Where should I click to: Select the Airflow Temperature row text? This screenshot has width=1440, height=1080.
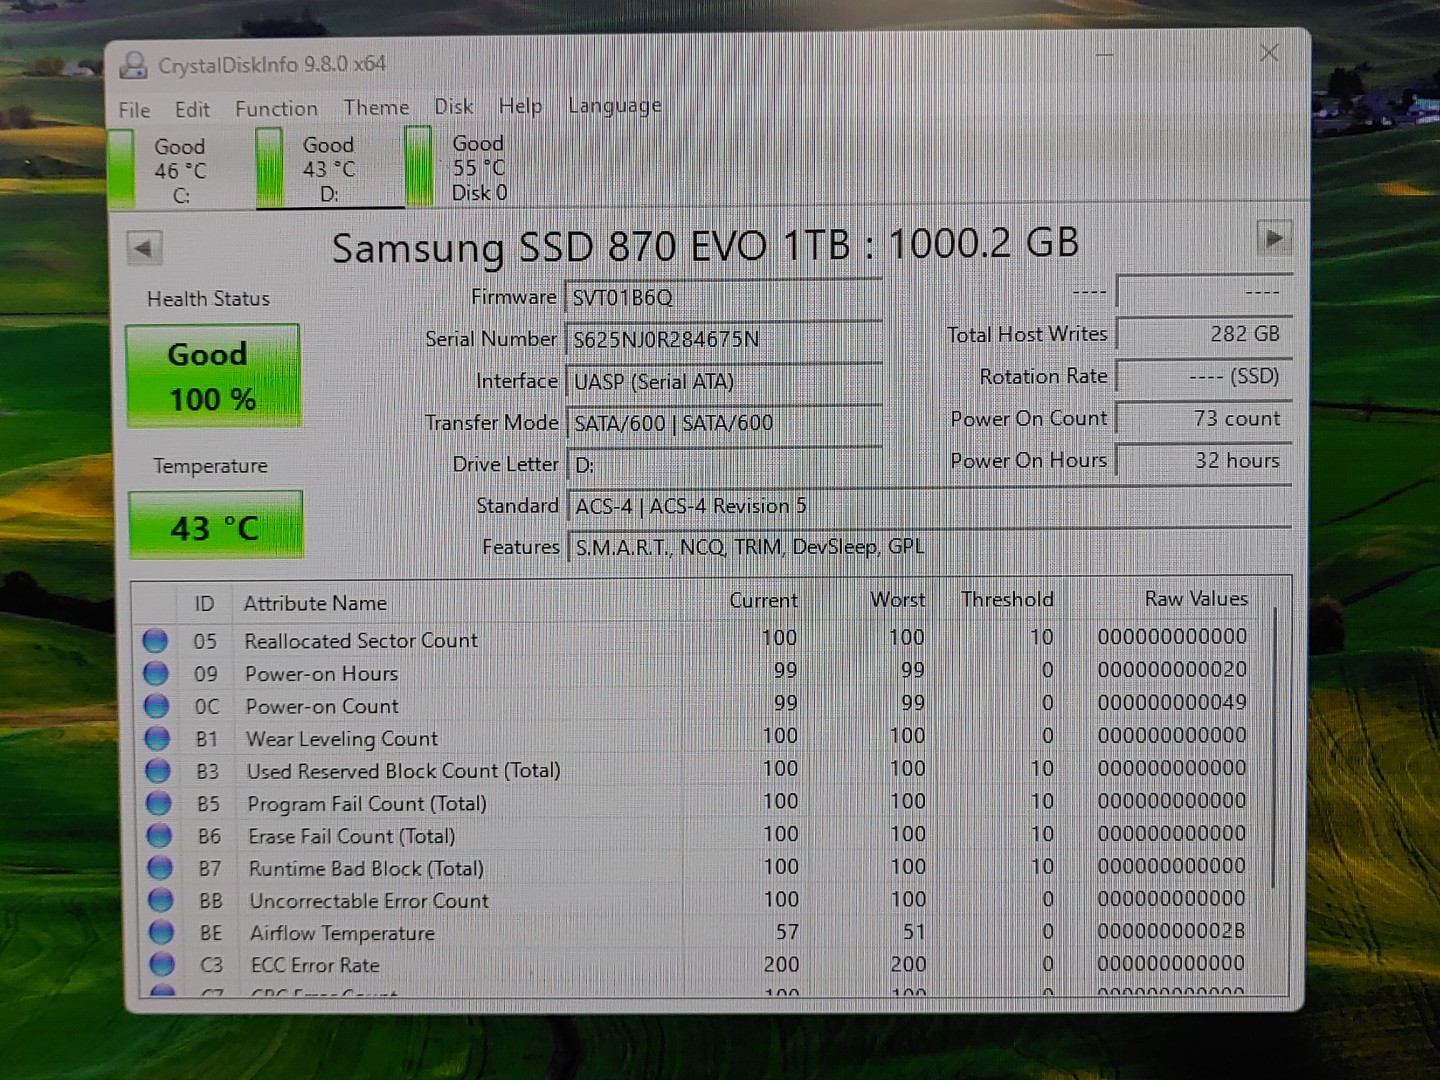coord(342,933)
